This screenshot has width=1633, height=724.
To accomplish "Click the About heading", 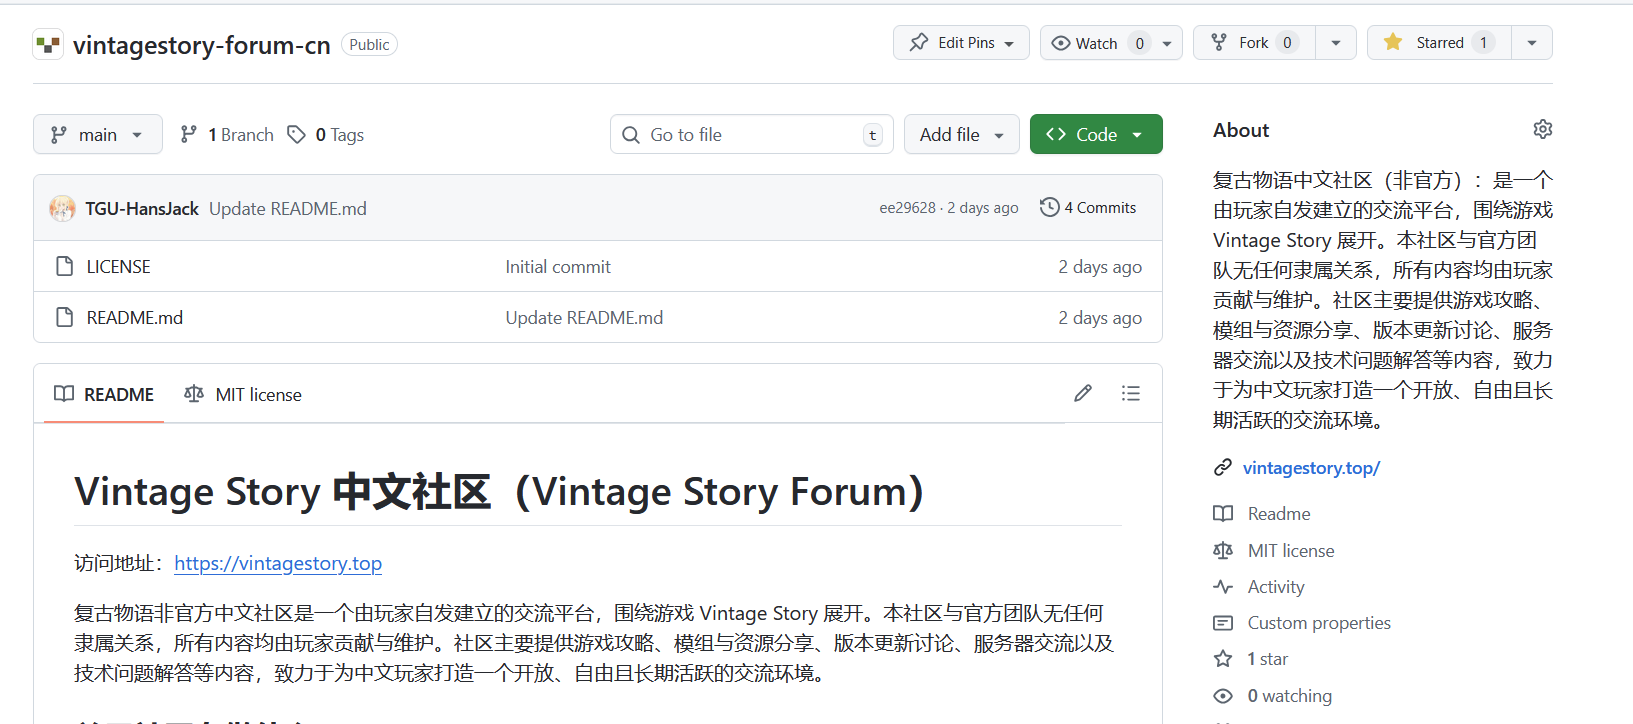I will [1241, 130].
